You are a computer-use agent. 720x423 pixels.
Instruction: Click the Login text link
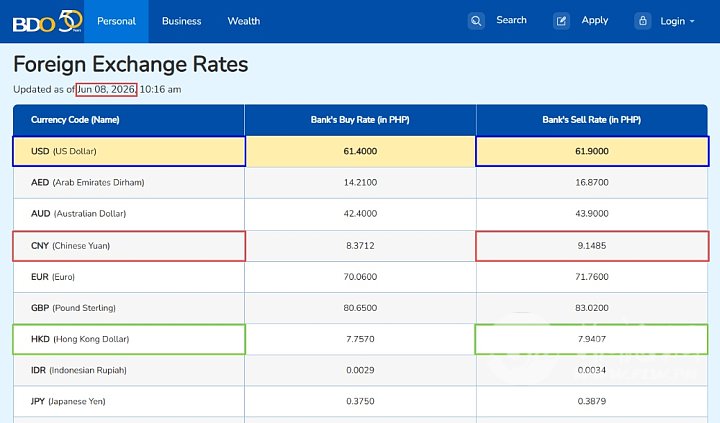673,21
